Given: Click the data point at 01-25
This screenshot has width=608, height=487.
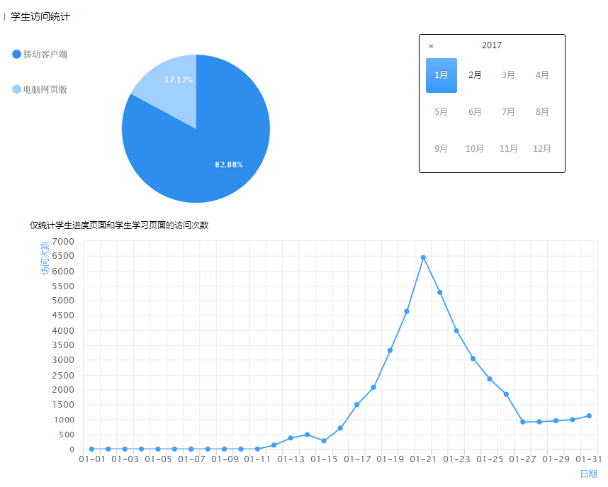Looking at the screenshot, I should [x=490, y=379].
